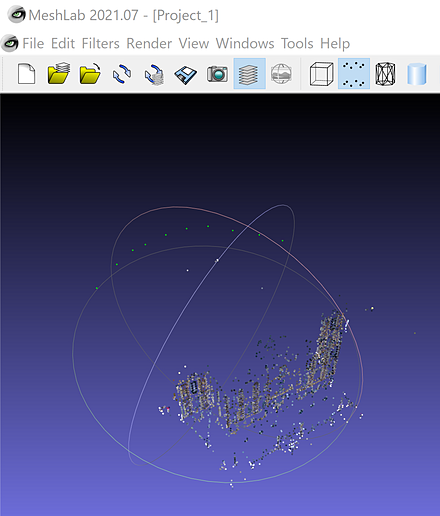Expand the Windows menu
The image size is (440, 516).
[245, 43]
